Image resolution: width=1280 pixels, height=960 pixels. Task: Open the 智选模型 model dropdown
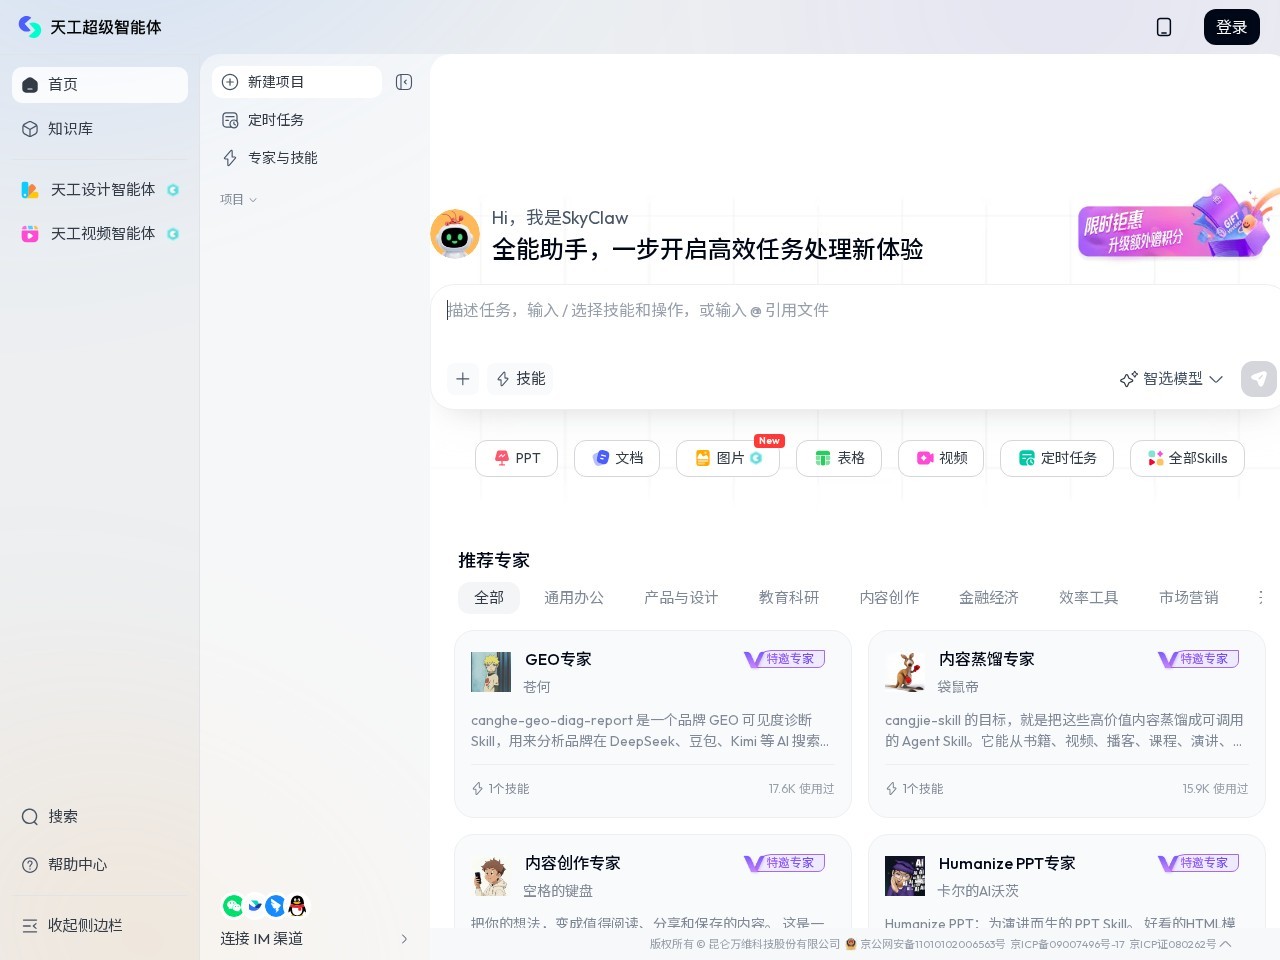1171,379
